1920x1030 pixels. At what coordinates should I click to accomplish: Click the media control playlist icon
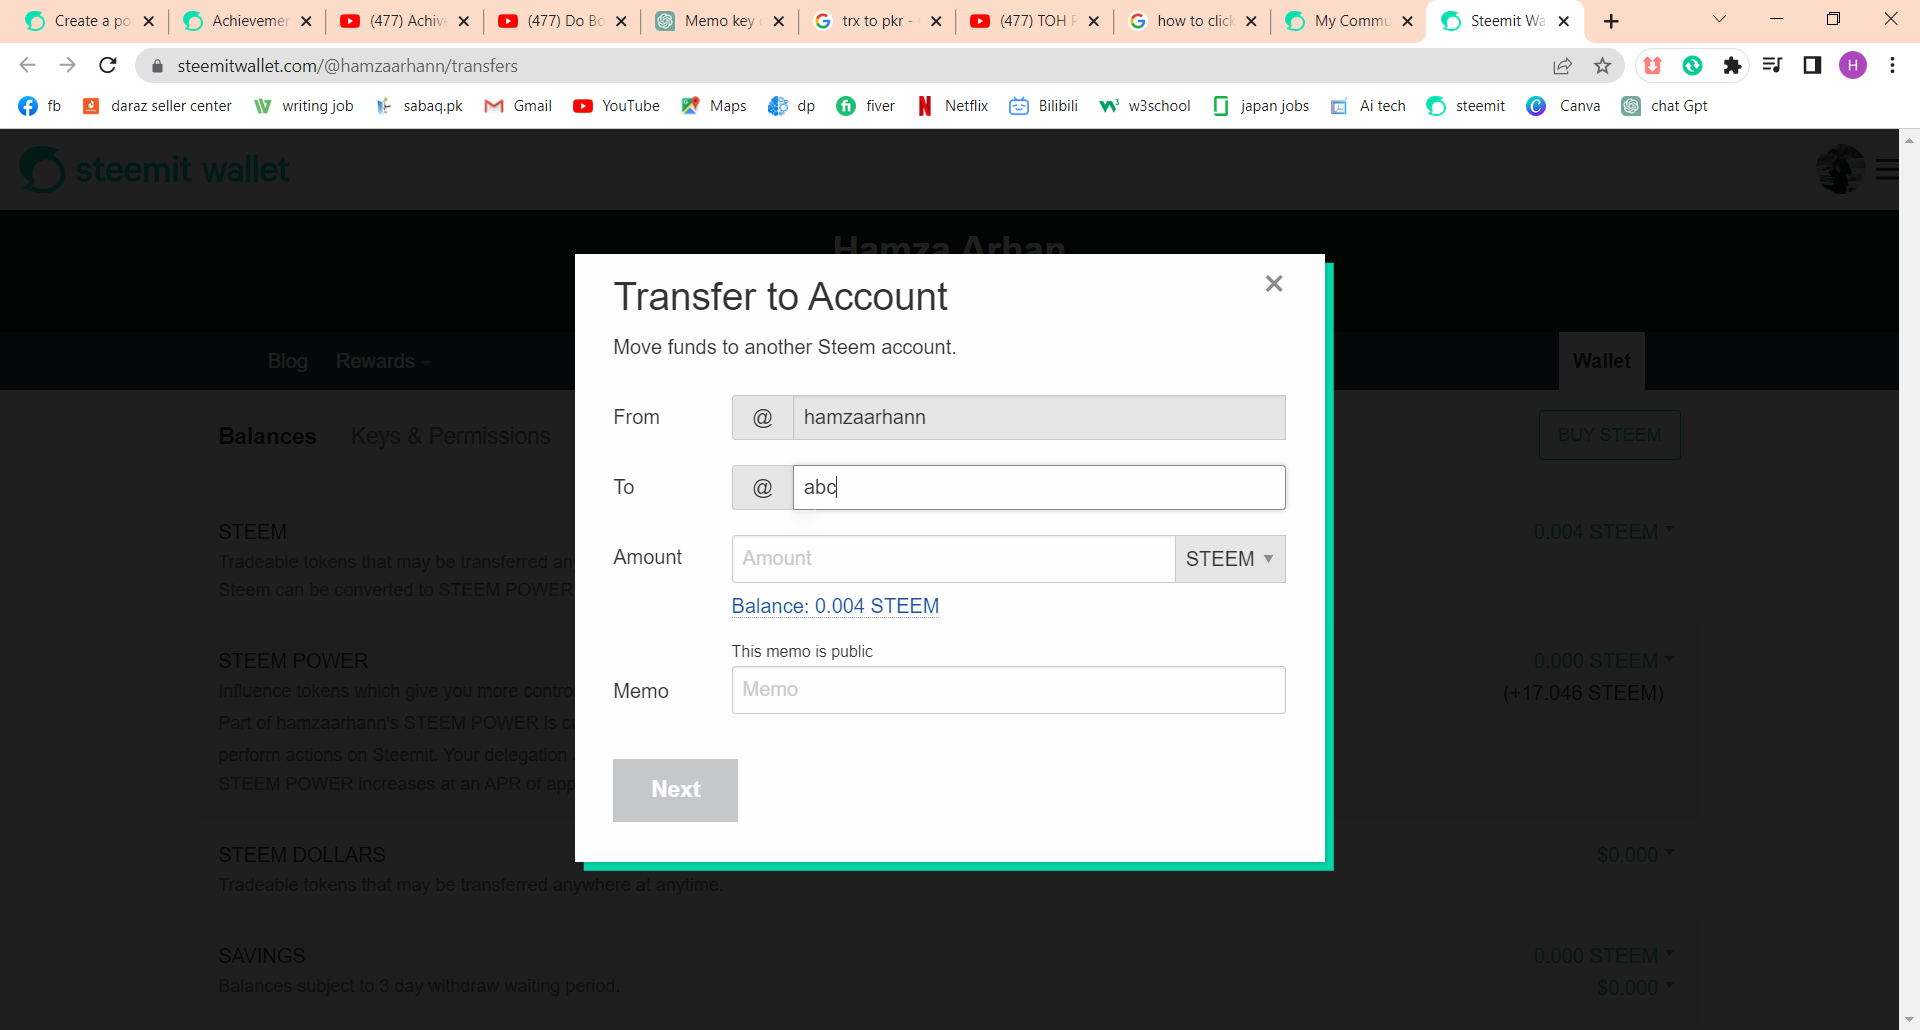tap(1772, 65)
